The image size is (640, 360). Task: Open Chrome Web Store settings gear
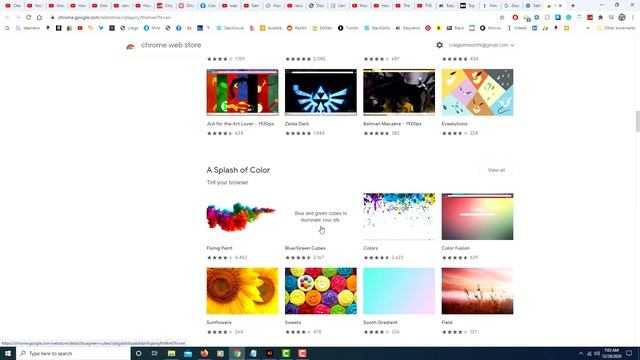coord(439,45)
